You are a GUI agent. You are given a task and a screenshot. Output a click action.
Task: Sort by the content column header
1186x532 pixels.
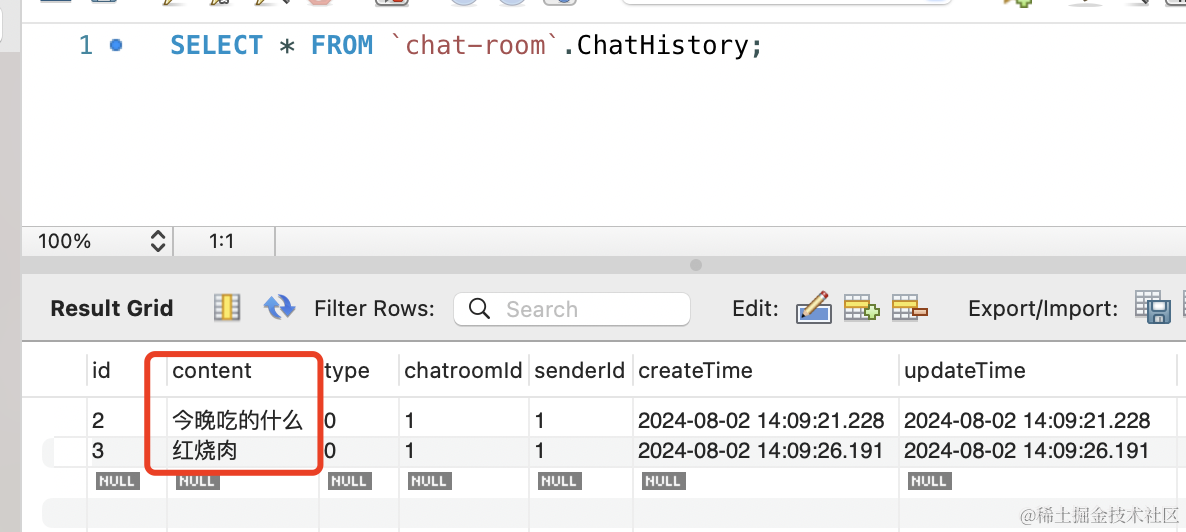pyautogui.click(x=212, y=371)
